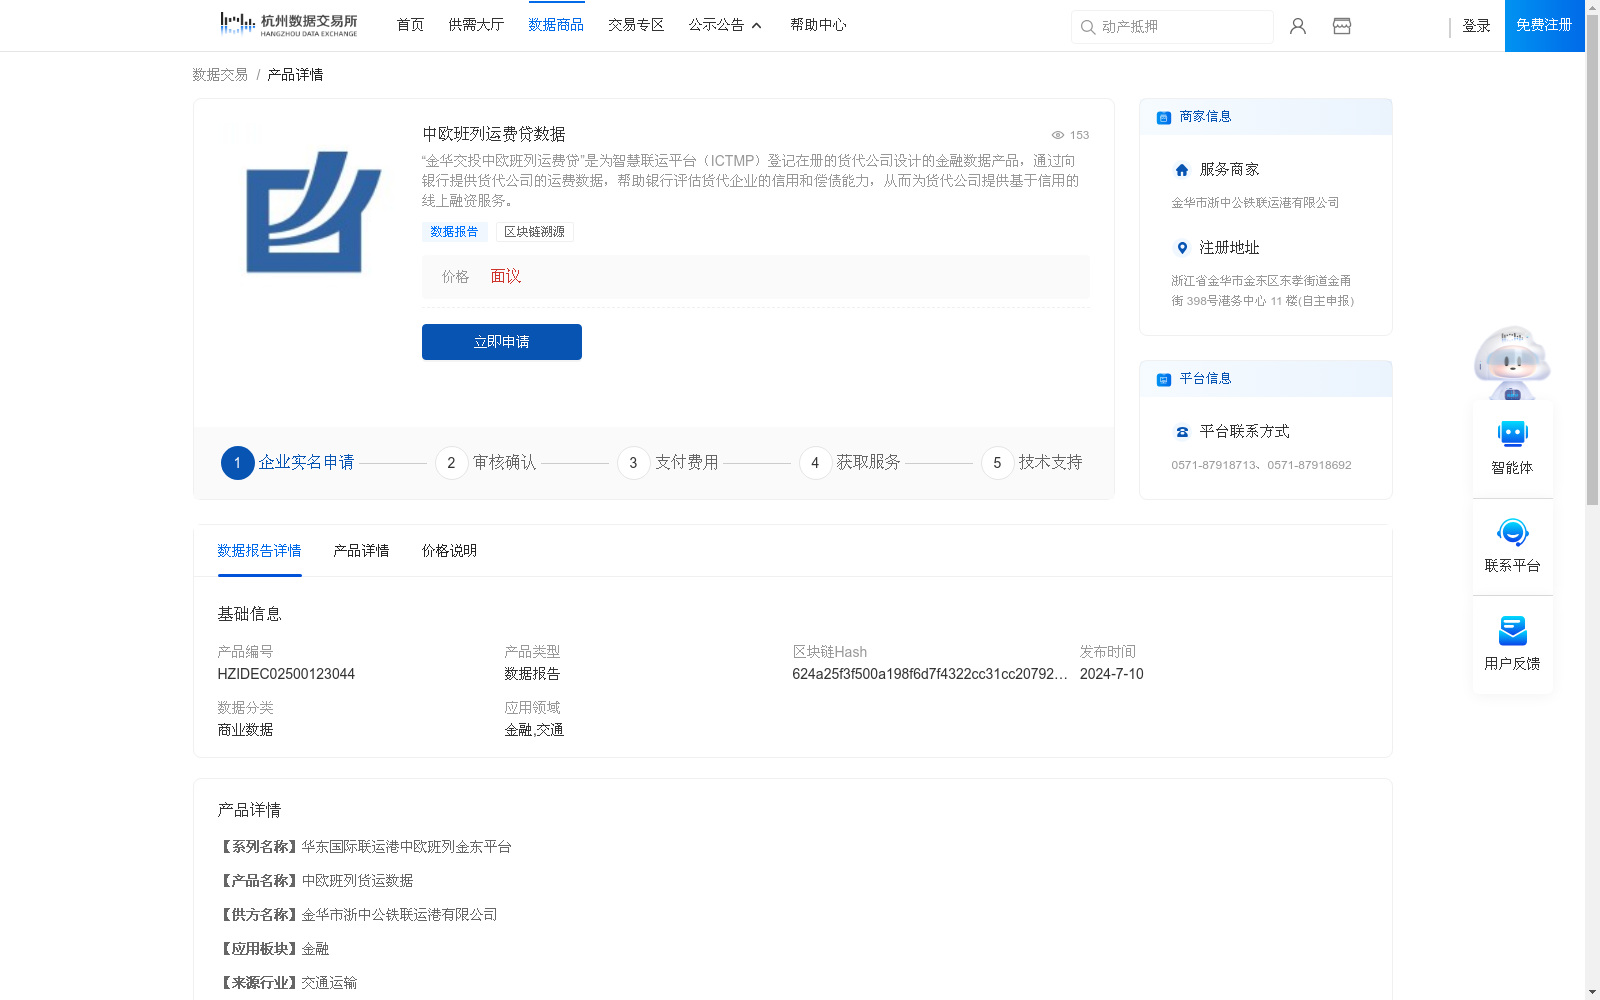The image size is (1600, 1000).
Task: Focus the 动产抵押 search field
Action: coord(1172,27)
